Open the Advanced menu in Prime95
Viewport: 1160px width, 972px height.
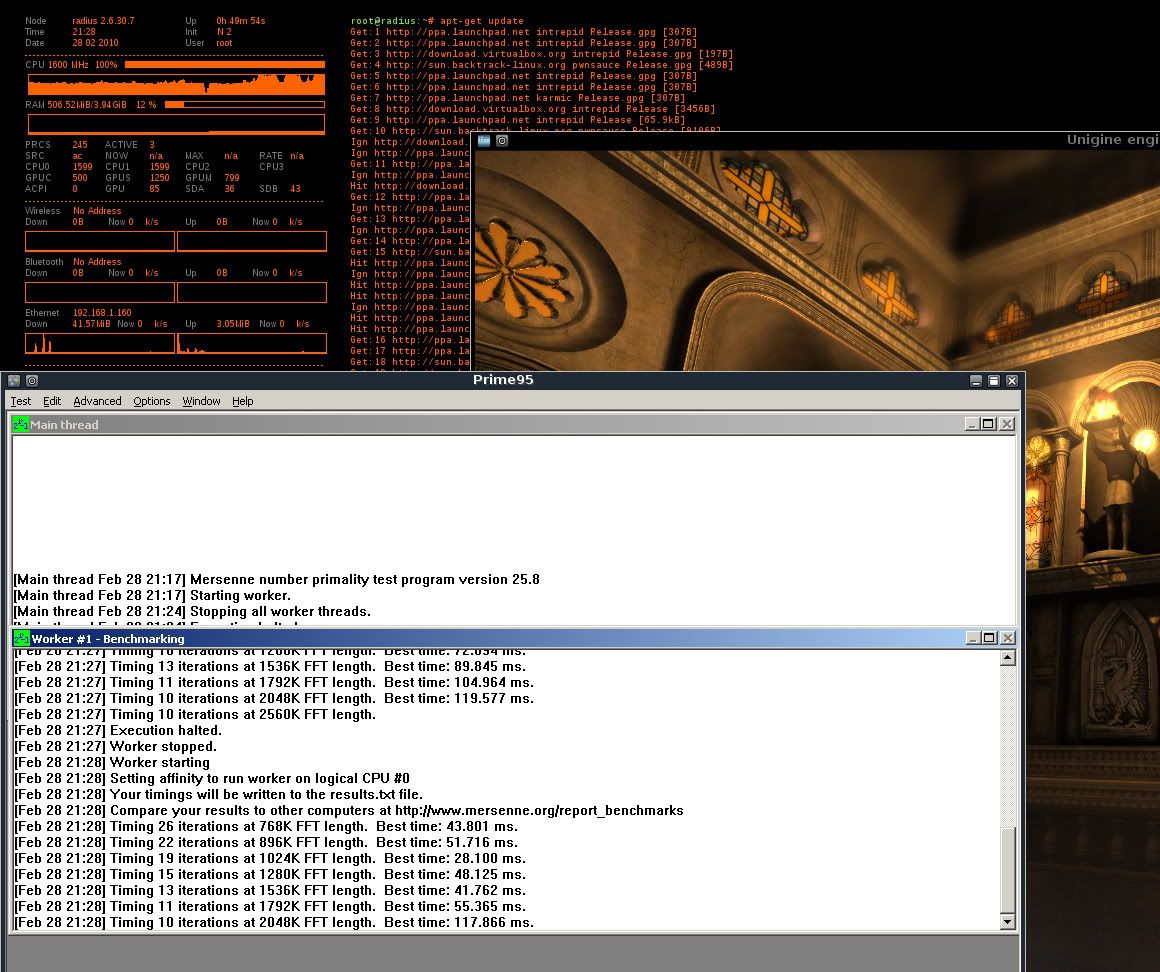click(97, 401)
